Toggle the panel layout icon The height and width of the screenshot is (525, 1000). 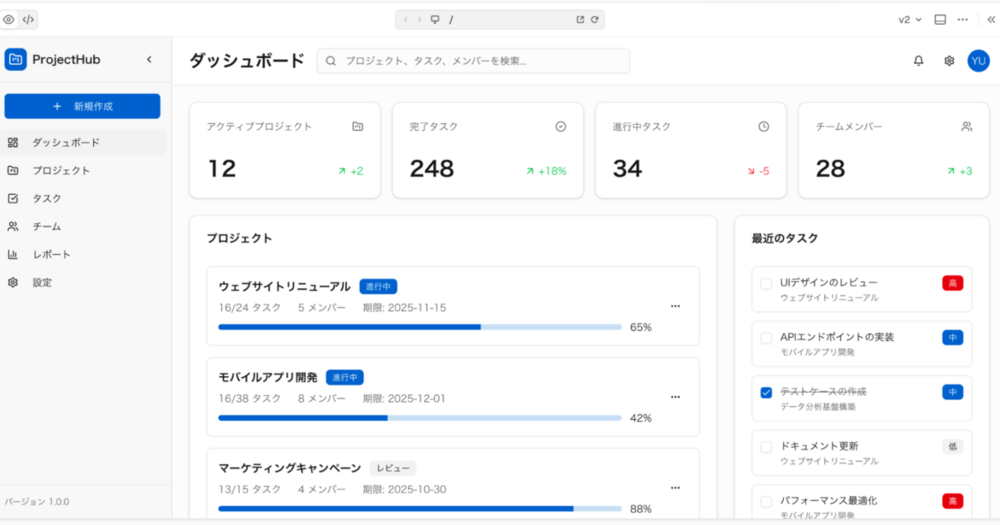pos(940,20)
